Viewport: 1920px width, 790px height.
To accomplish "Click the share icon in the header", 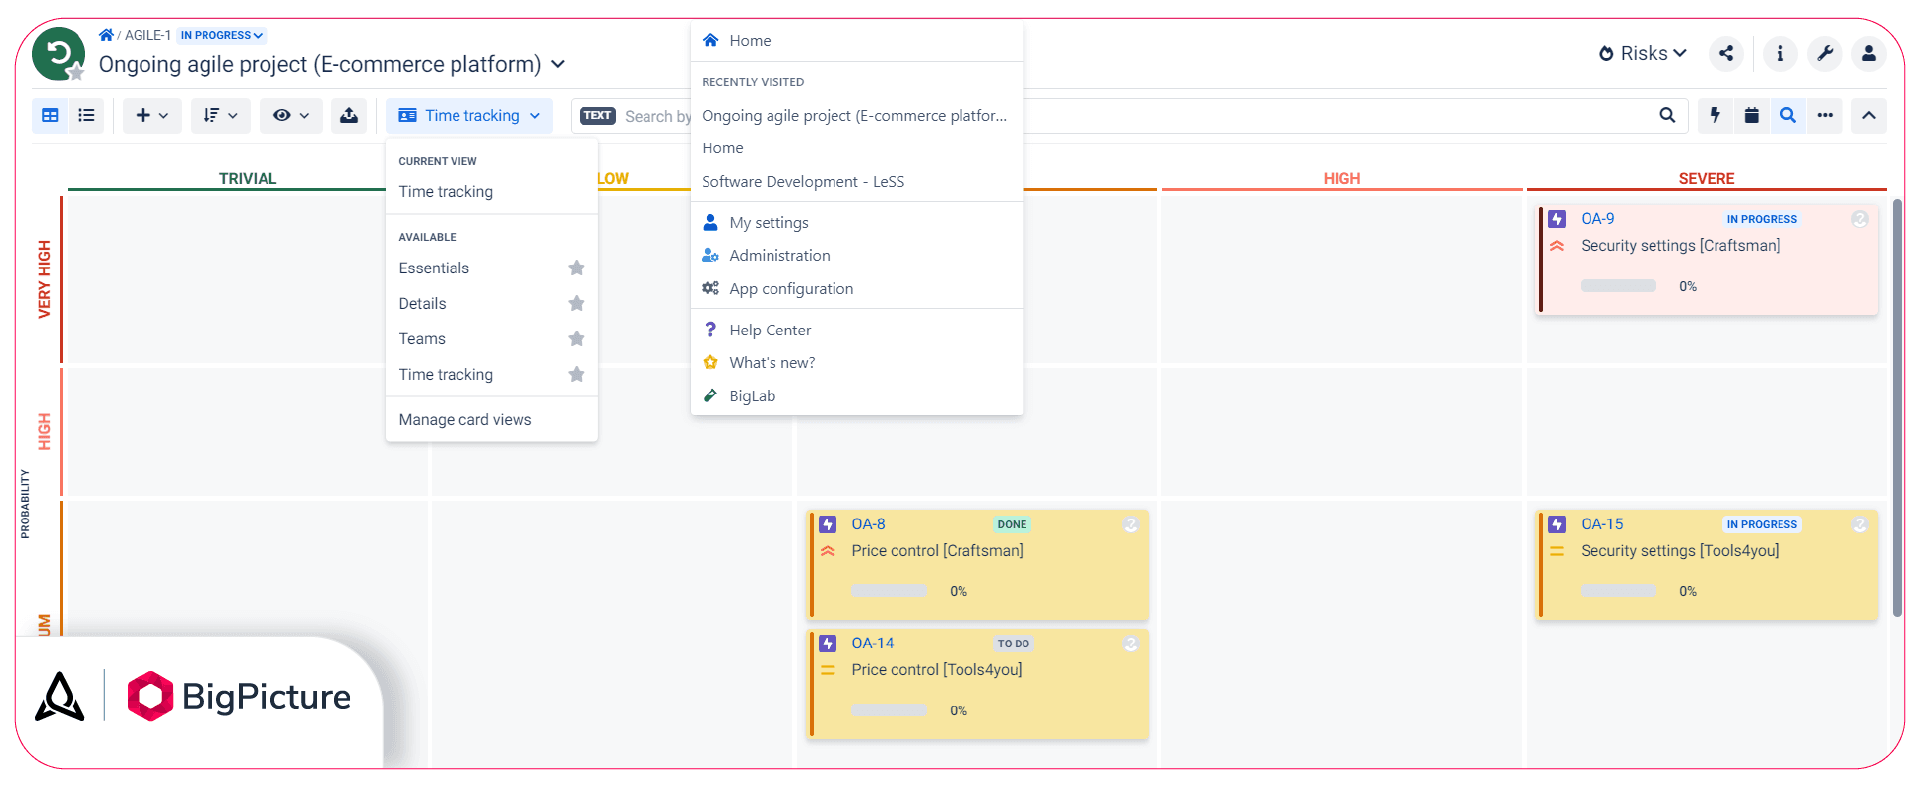I will point(1726,54).
